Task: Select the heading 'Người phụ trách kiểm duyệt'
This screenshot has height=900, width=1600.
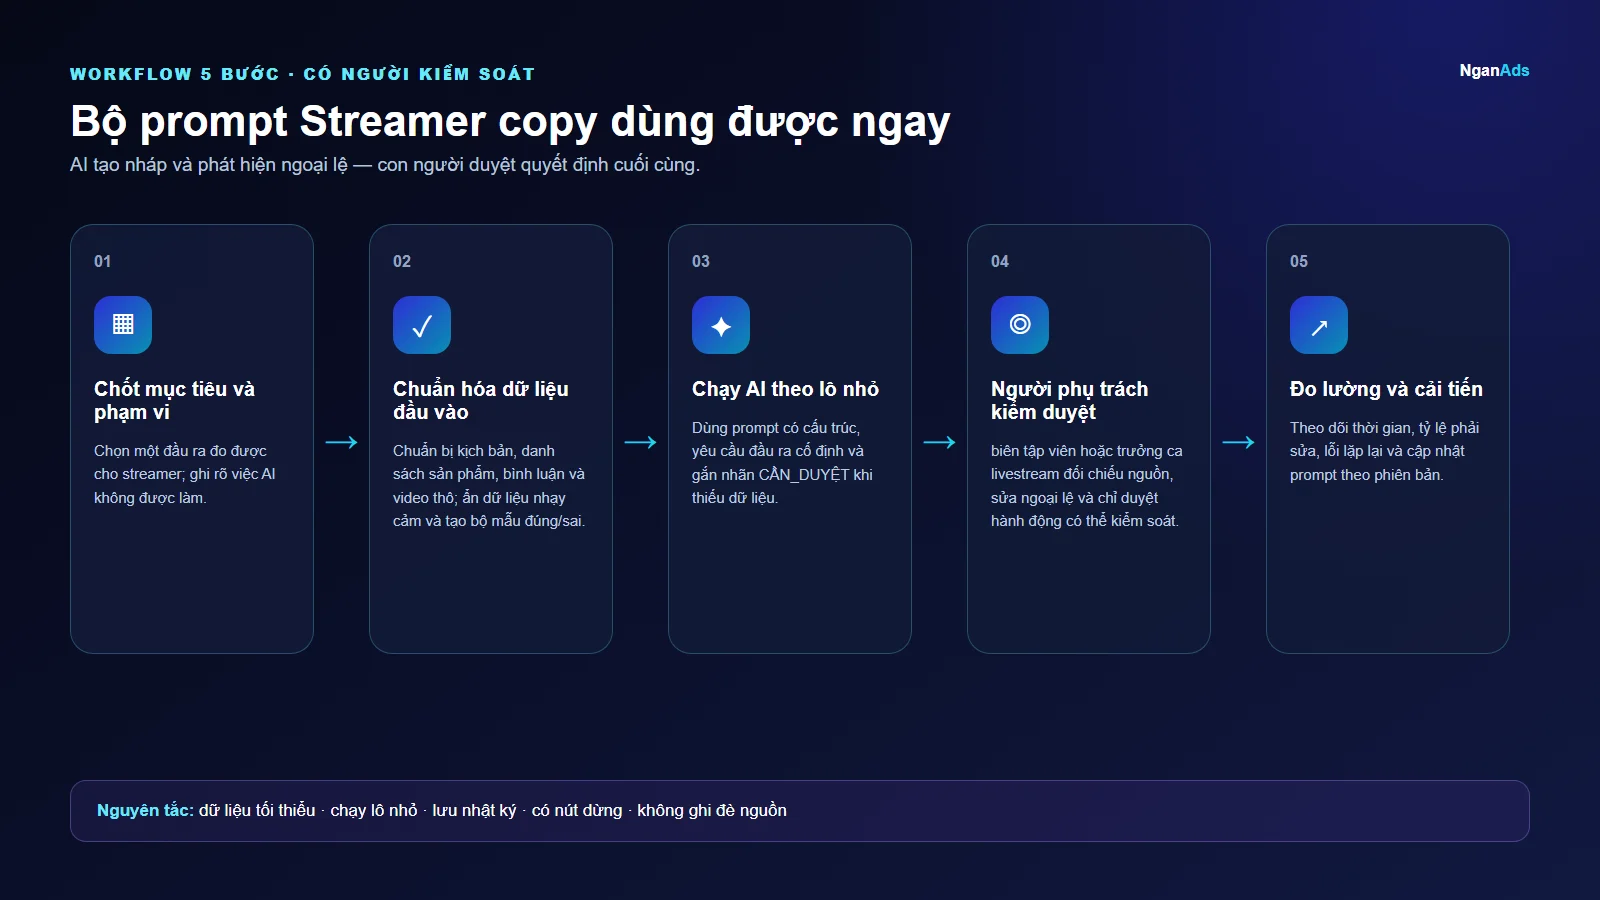Action: coord(1069,400)
